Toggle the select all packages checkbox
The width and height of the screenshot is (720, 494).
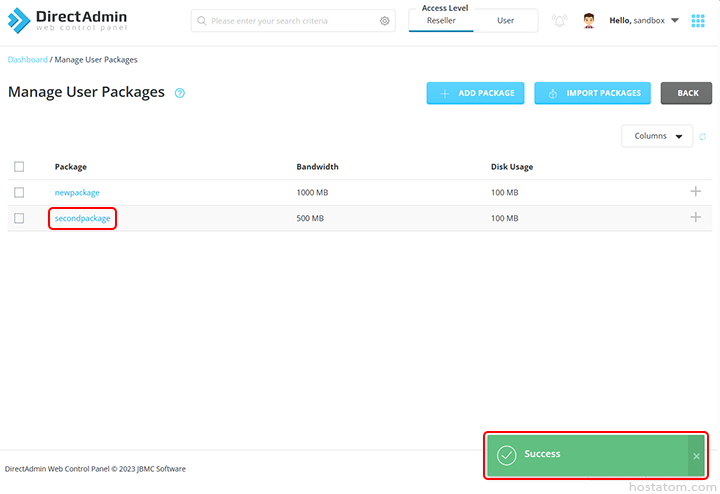coord(19,166)
